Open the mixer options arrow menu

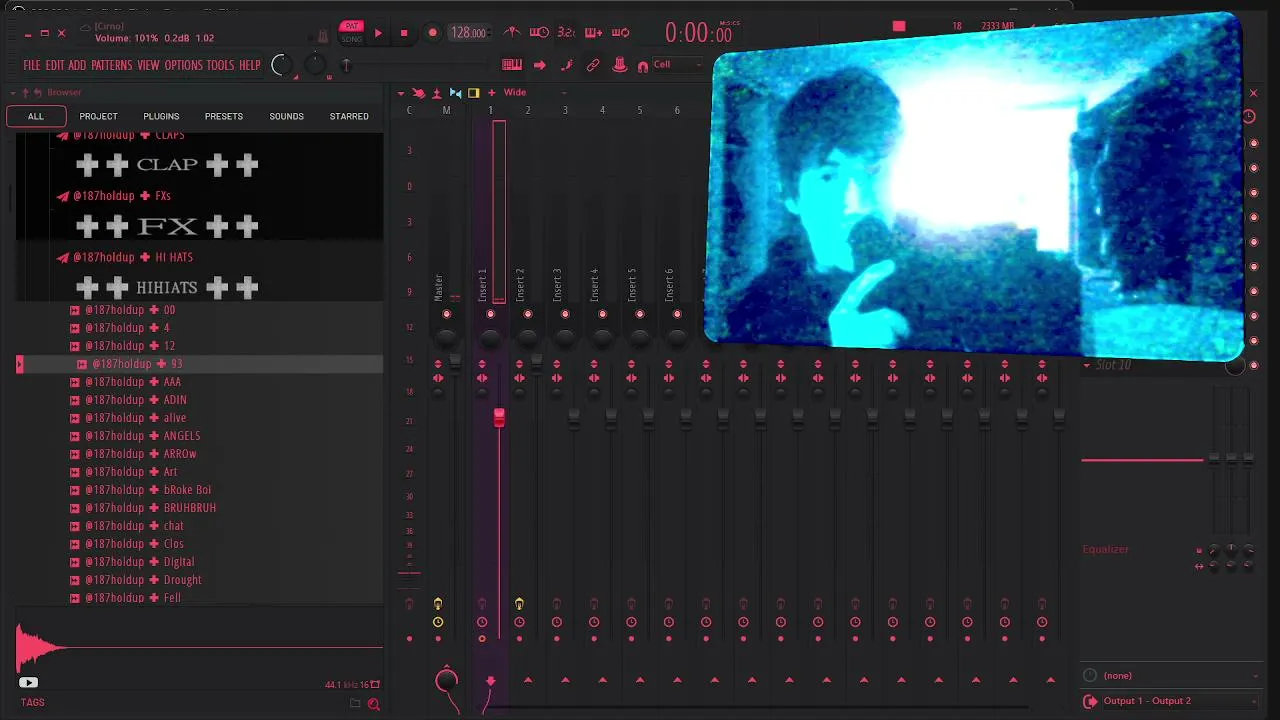(401, 93)
